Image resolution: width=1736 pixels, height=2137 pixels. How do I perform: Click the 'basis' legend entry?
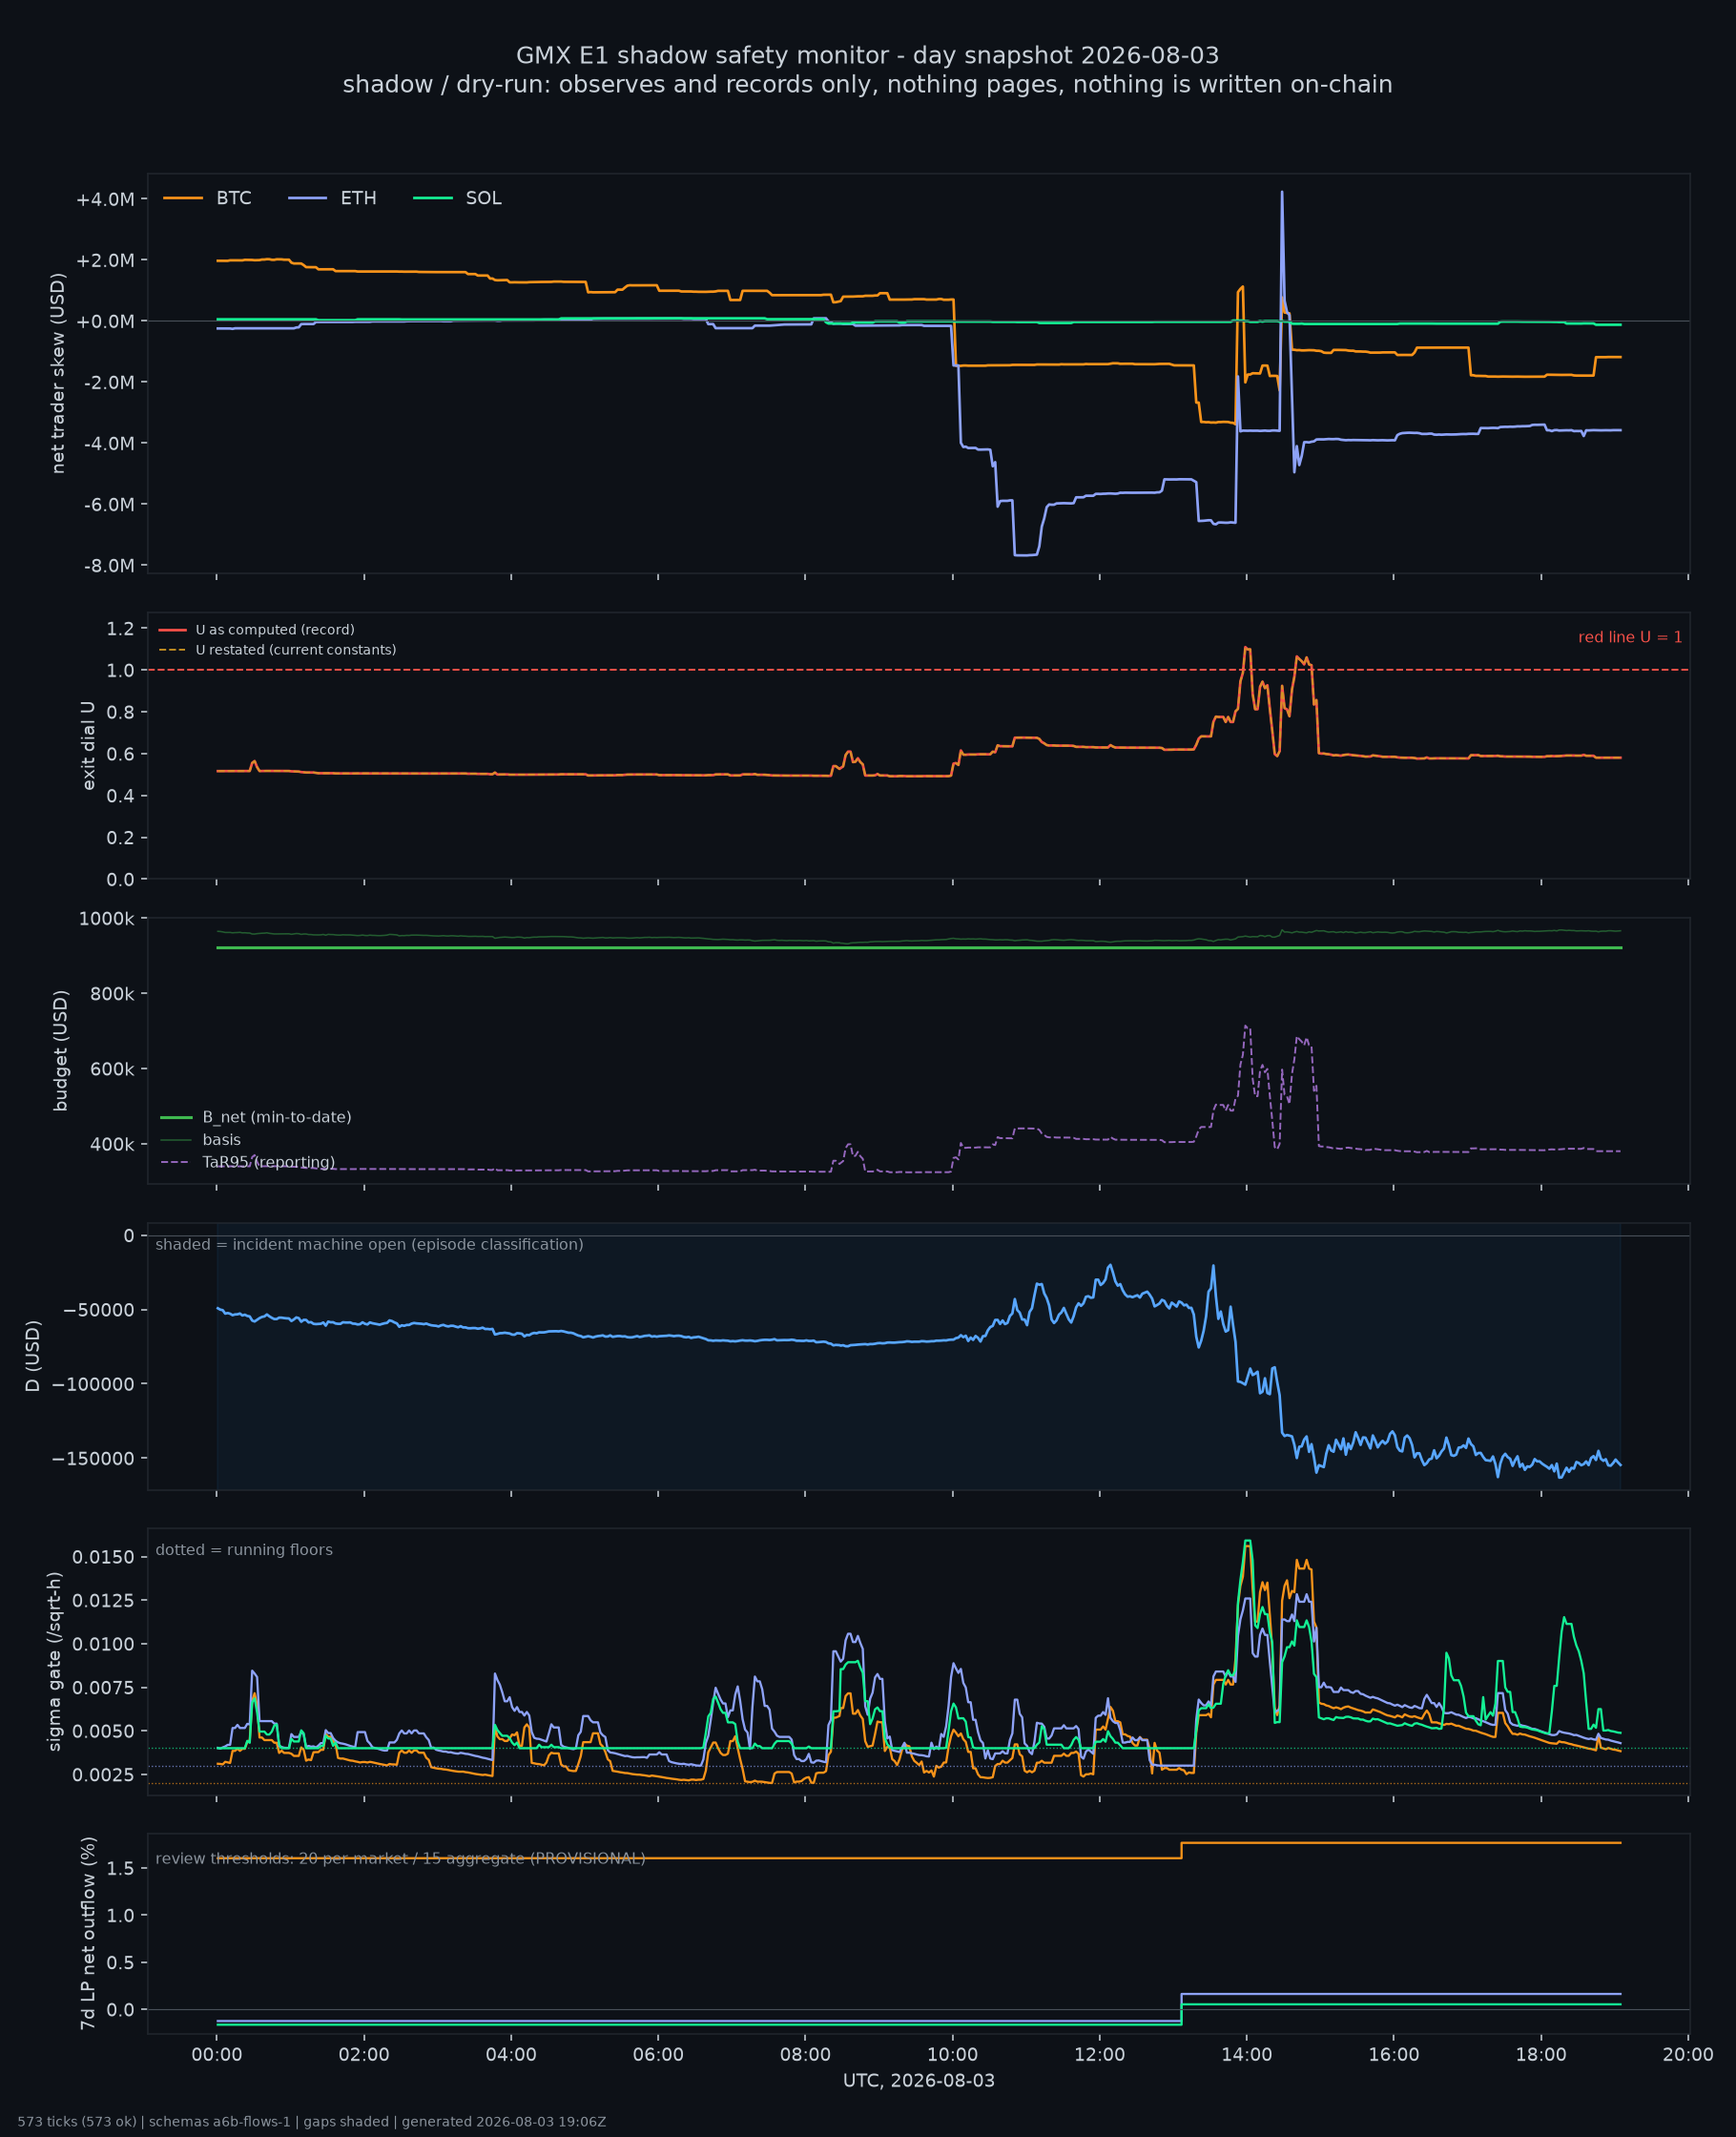click(201, 1140)
